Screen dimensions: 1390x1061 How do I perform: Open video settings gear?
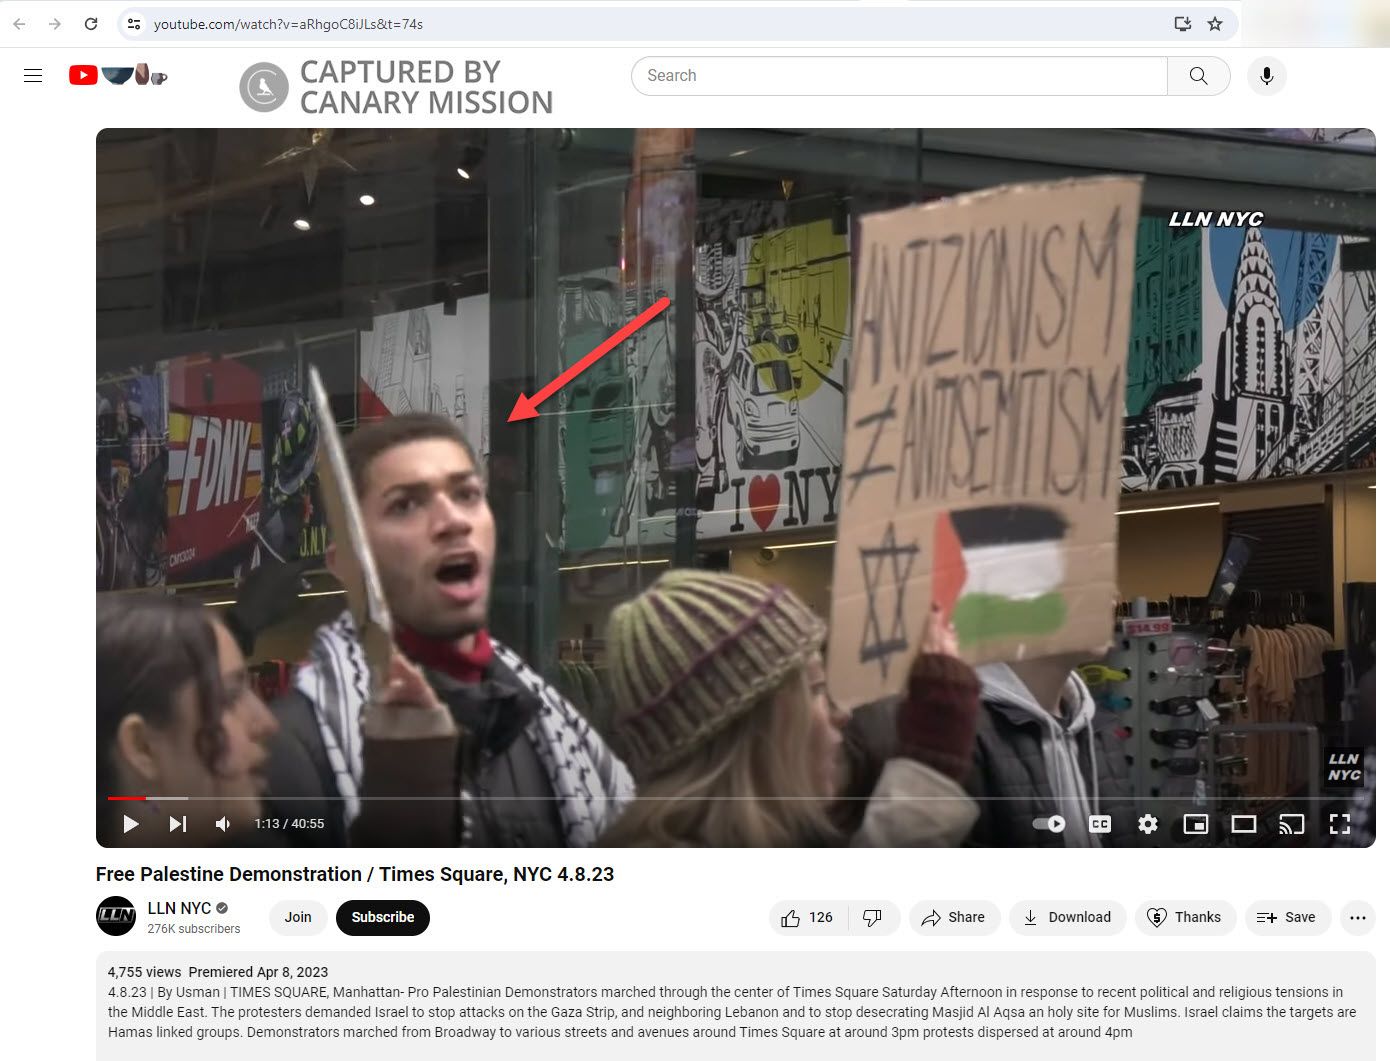(x=1148, y=824)
